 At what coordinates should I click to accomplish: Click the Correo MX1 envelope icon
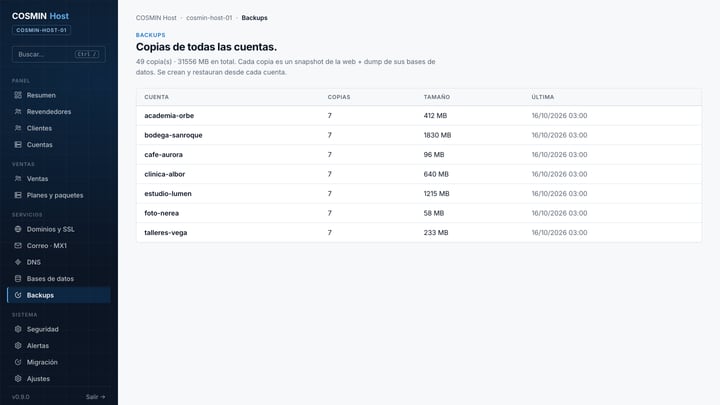coord(18,246)
